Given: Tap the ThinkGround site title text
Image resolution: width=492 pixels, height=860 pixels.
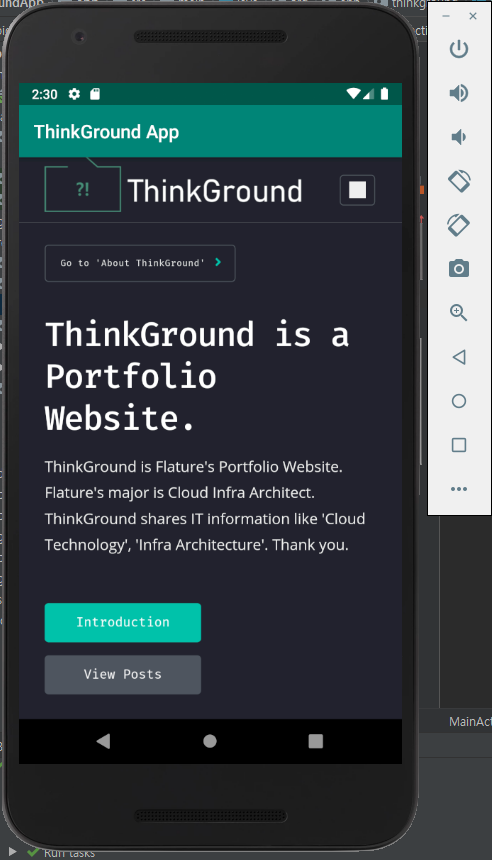Looking at the screenshot, I should [215, 191].
